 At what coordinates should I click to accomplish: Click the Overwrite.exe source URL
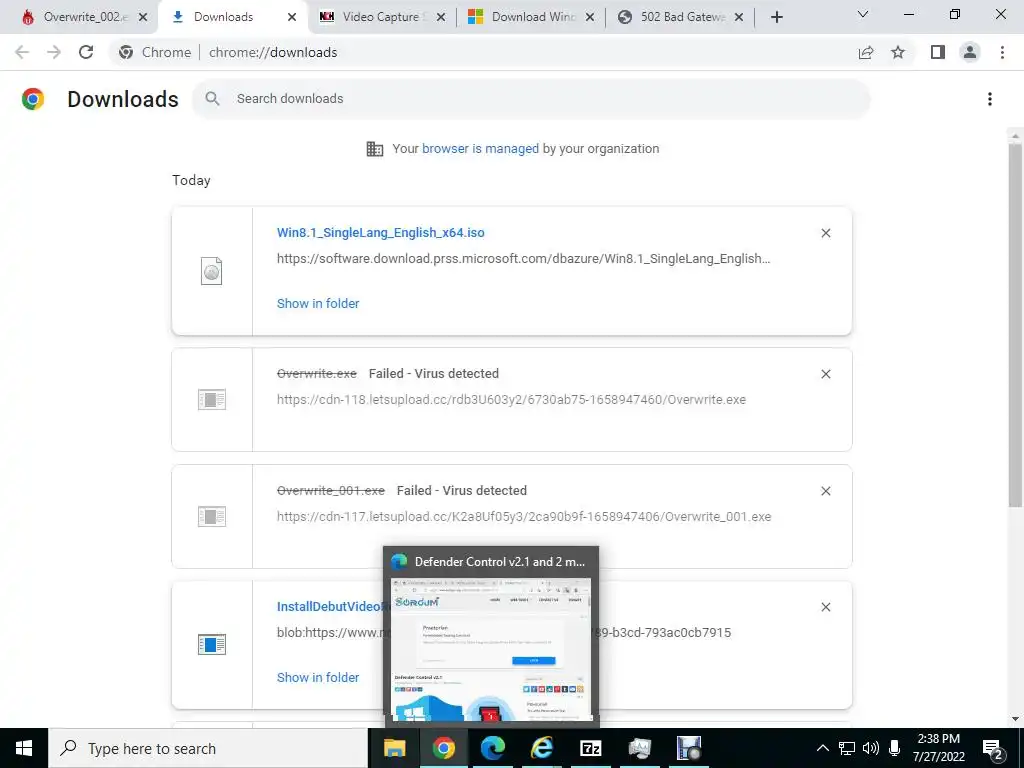coord(511,400)
